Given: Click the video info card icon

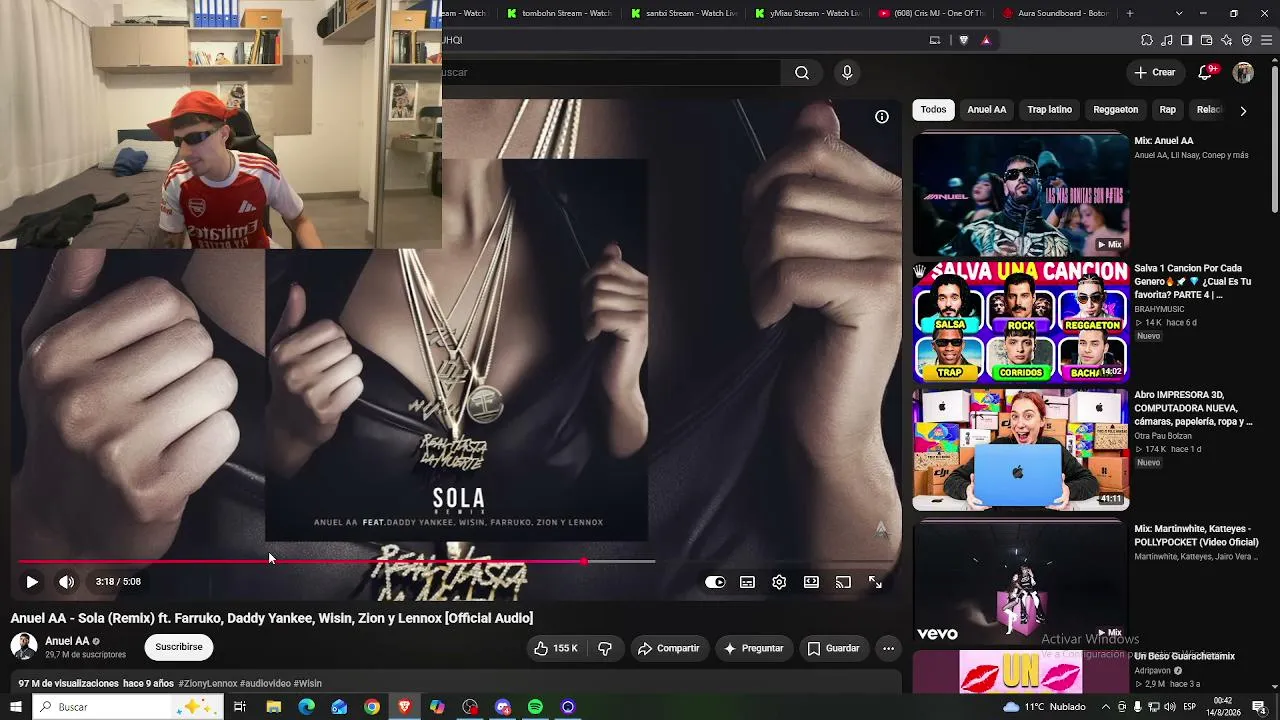Looking at the screenshot, I should [882, 117].
